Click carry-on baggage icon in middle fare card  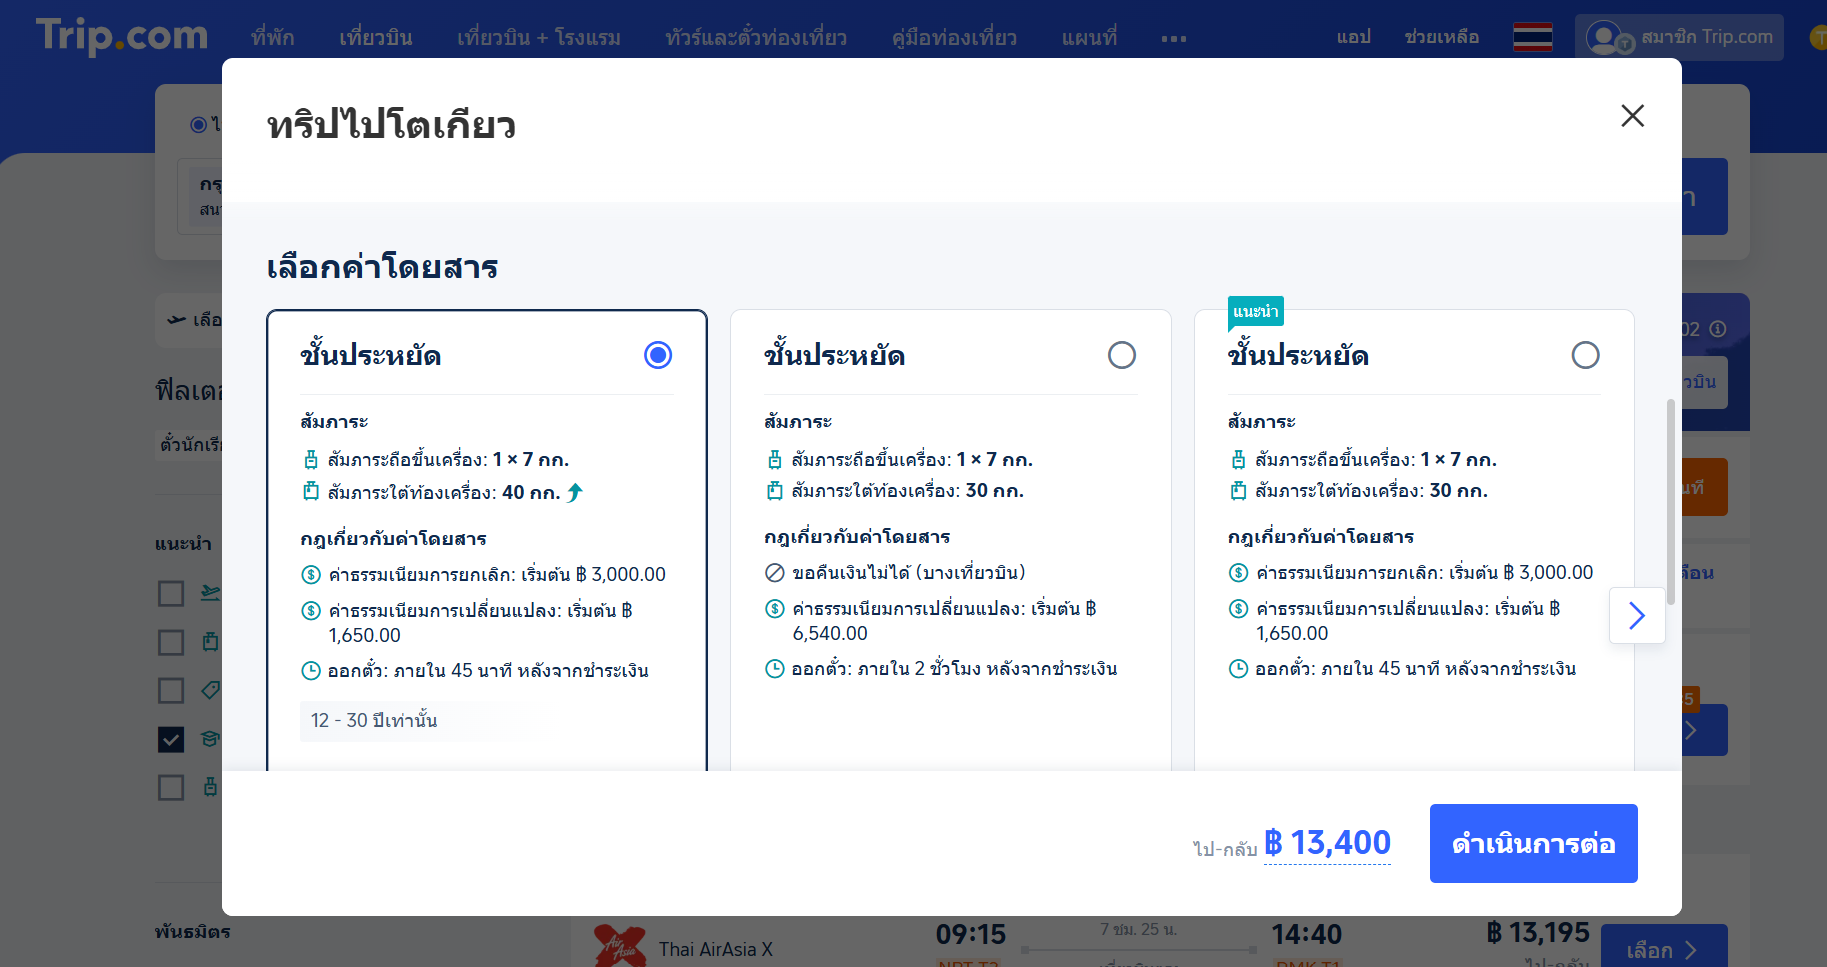(x=775, y=460)
